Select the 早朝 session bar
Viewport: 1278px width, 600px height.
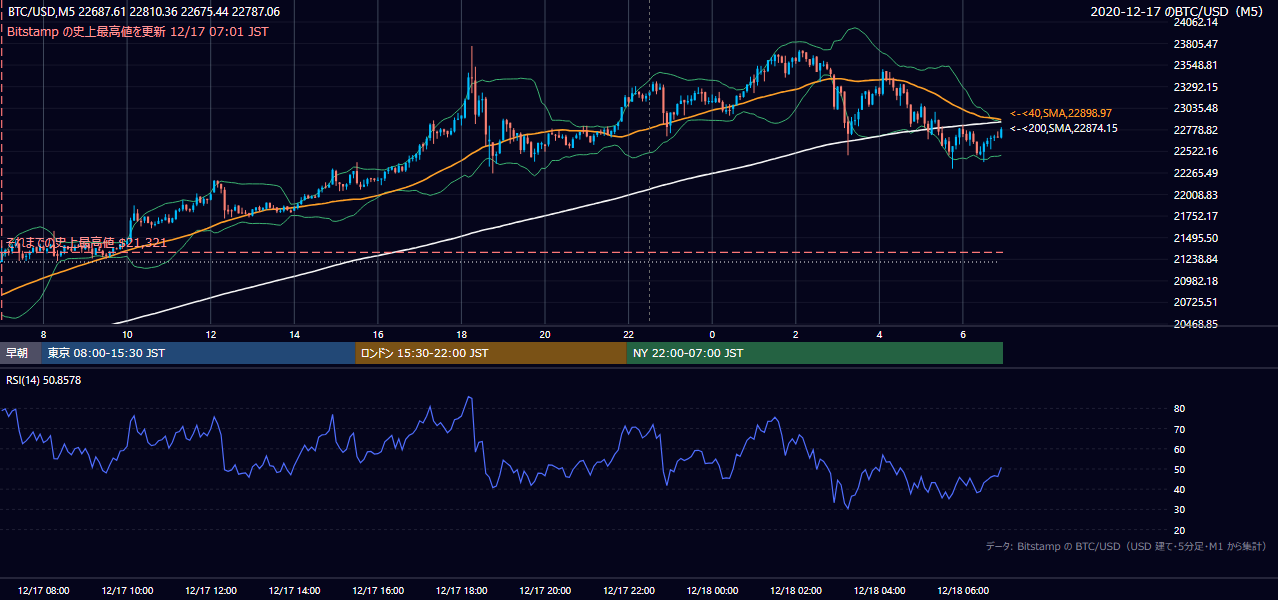[20, 353]
